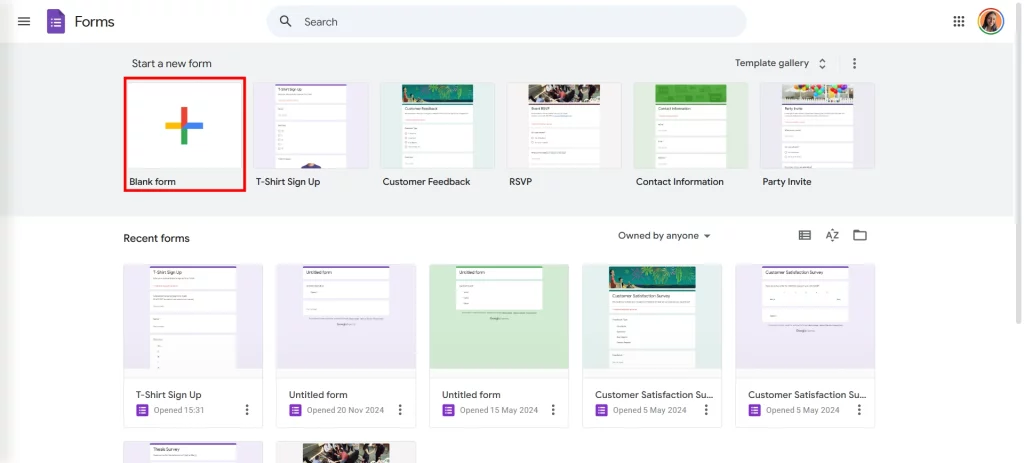The image size is (1024, 463).
Task: Open the green Untitled form thumbnail
Action: (x=498, y=316)
